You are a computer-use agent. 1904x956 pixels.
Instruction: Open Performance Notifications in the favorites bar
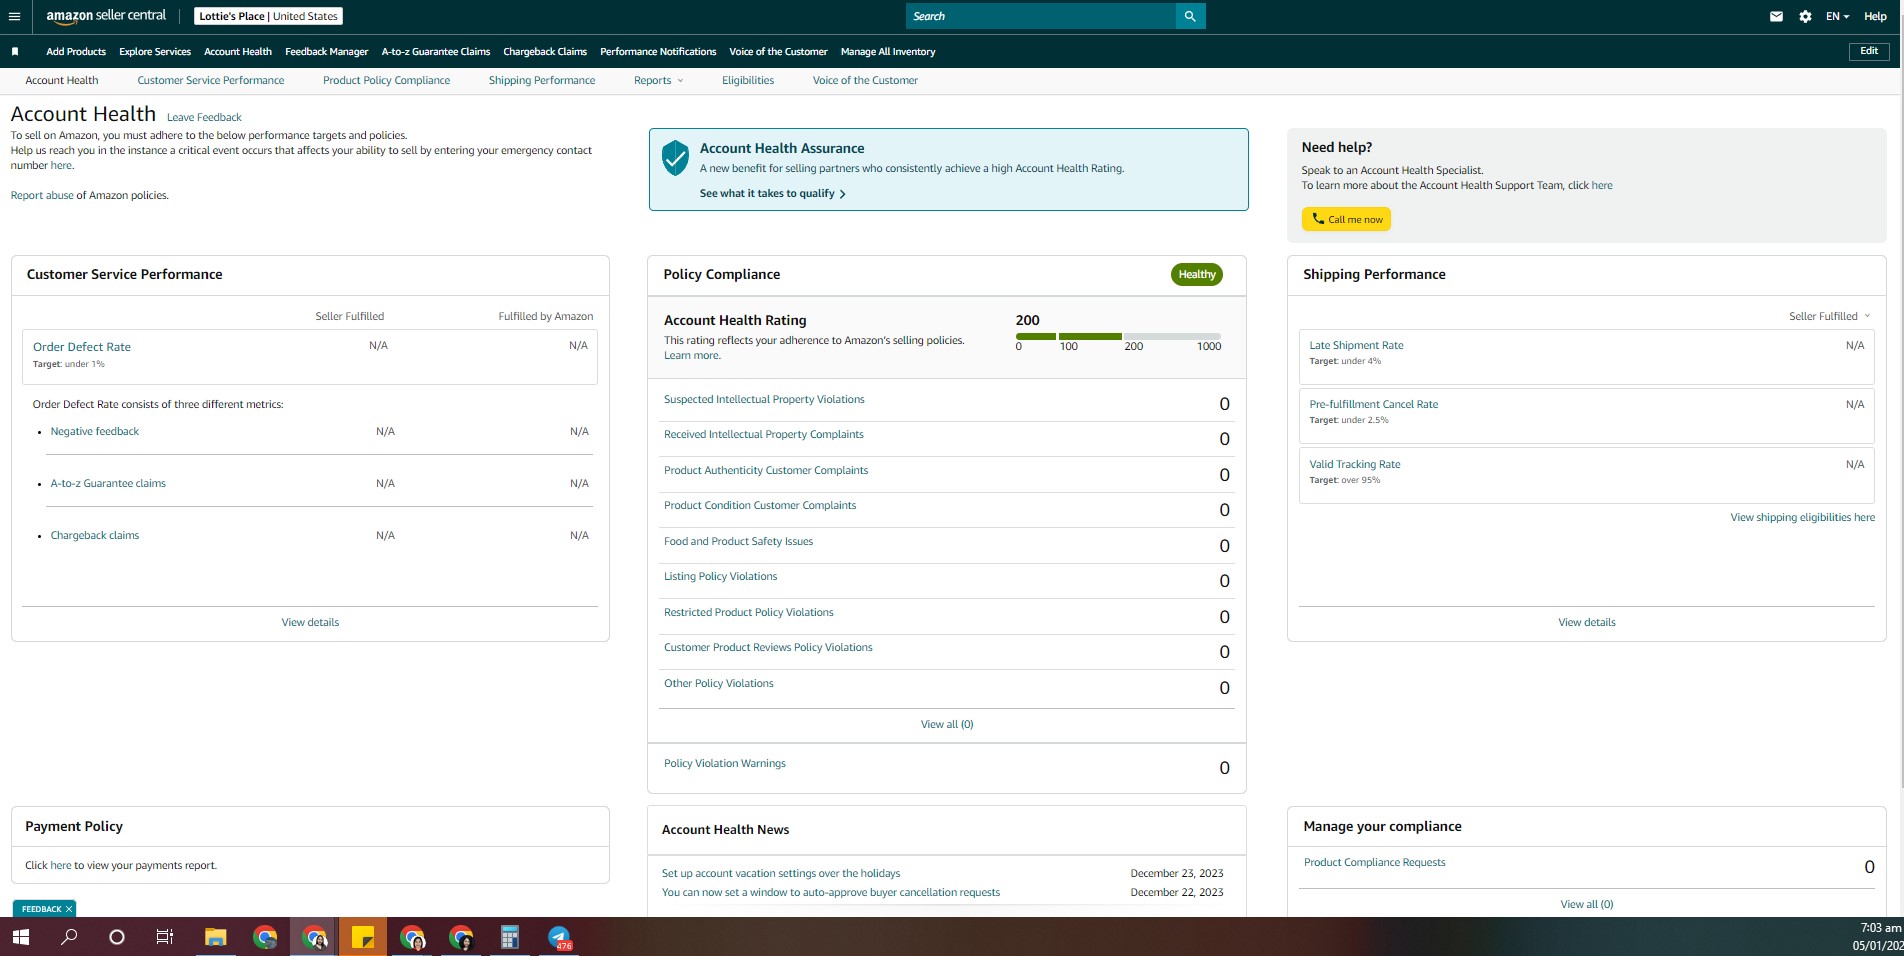[658, 52]
